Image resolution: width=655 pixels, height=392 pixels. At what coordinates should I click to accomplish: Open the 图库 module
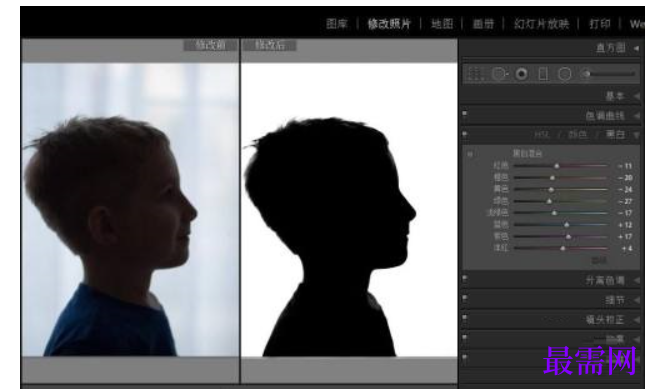point(337,24)
